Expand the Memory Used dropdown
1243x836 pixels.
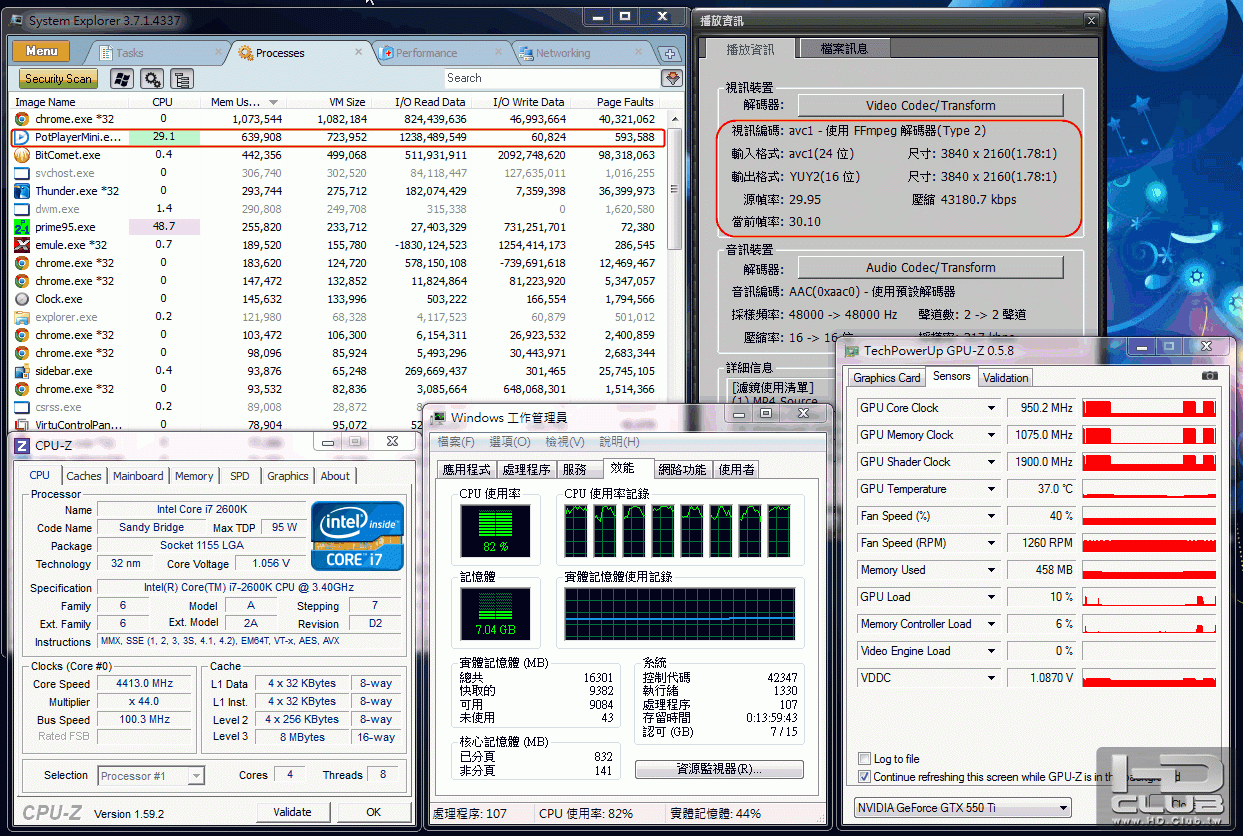pyautogui.click(x=991, y=570)
